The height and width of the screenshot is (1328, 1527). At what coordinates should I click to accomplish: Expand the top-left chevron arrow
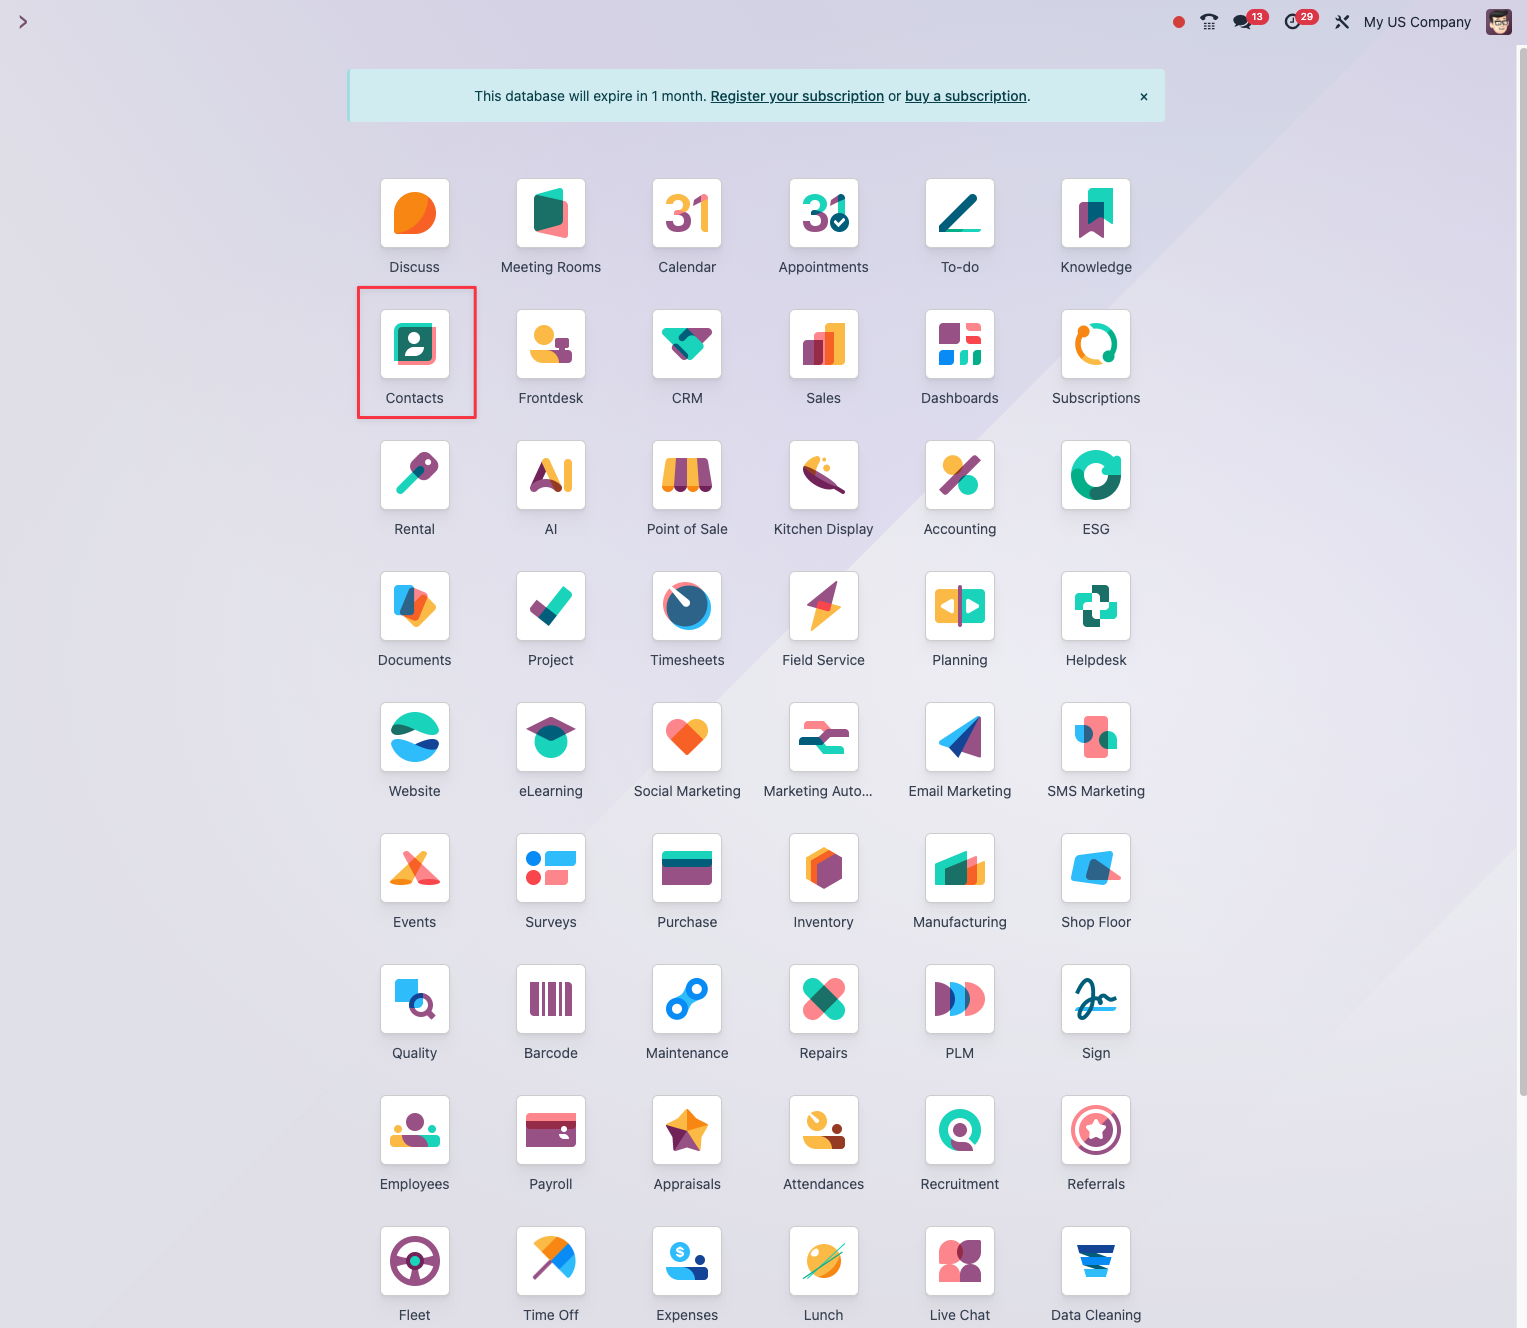(23, 22)
